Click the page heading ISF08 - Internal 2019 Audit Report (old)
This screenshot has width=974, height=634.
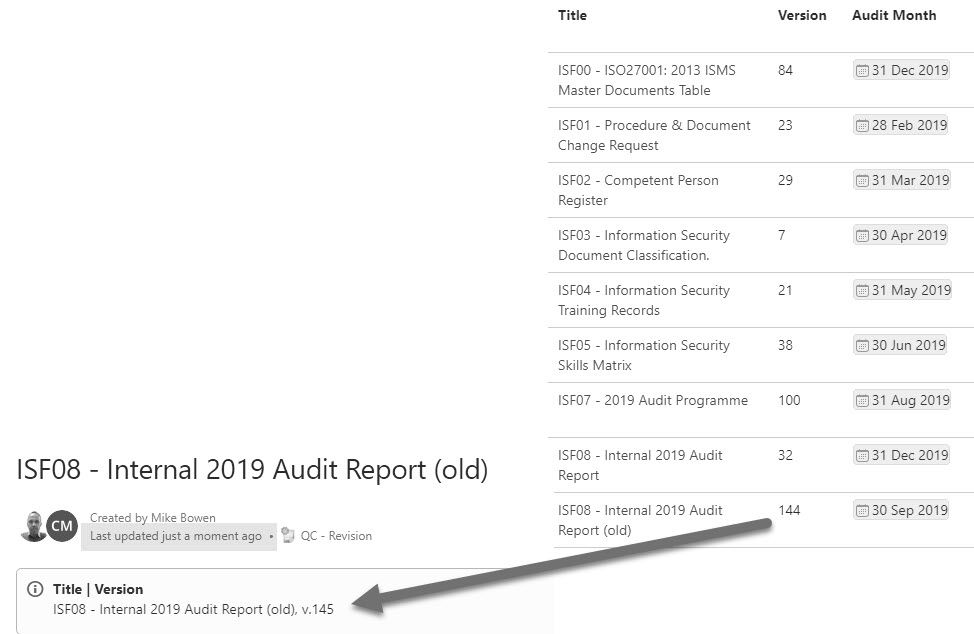point(252,470)
